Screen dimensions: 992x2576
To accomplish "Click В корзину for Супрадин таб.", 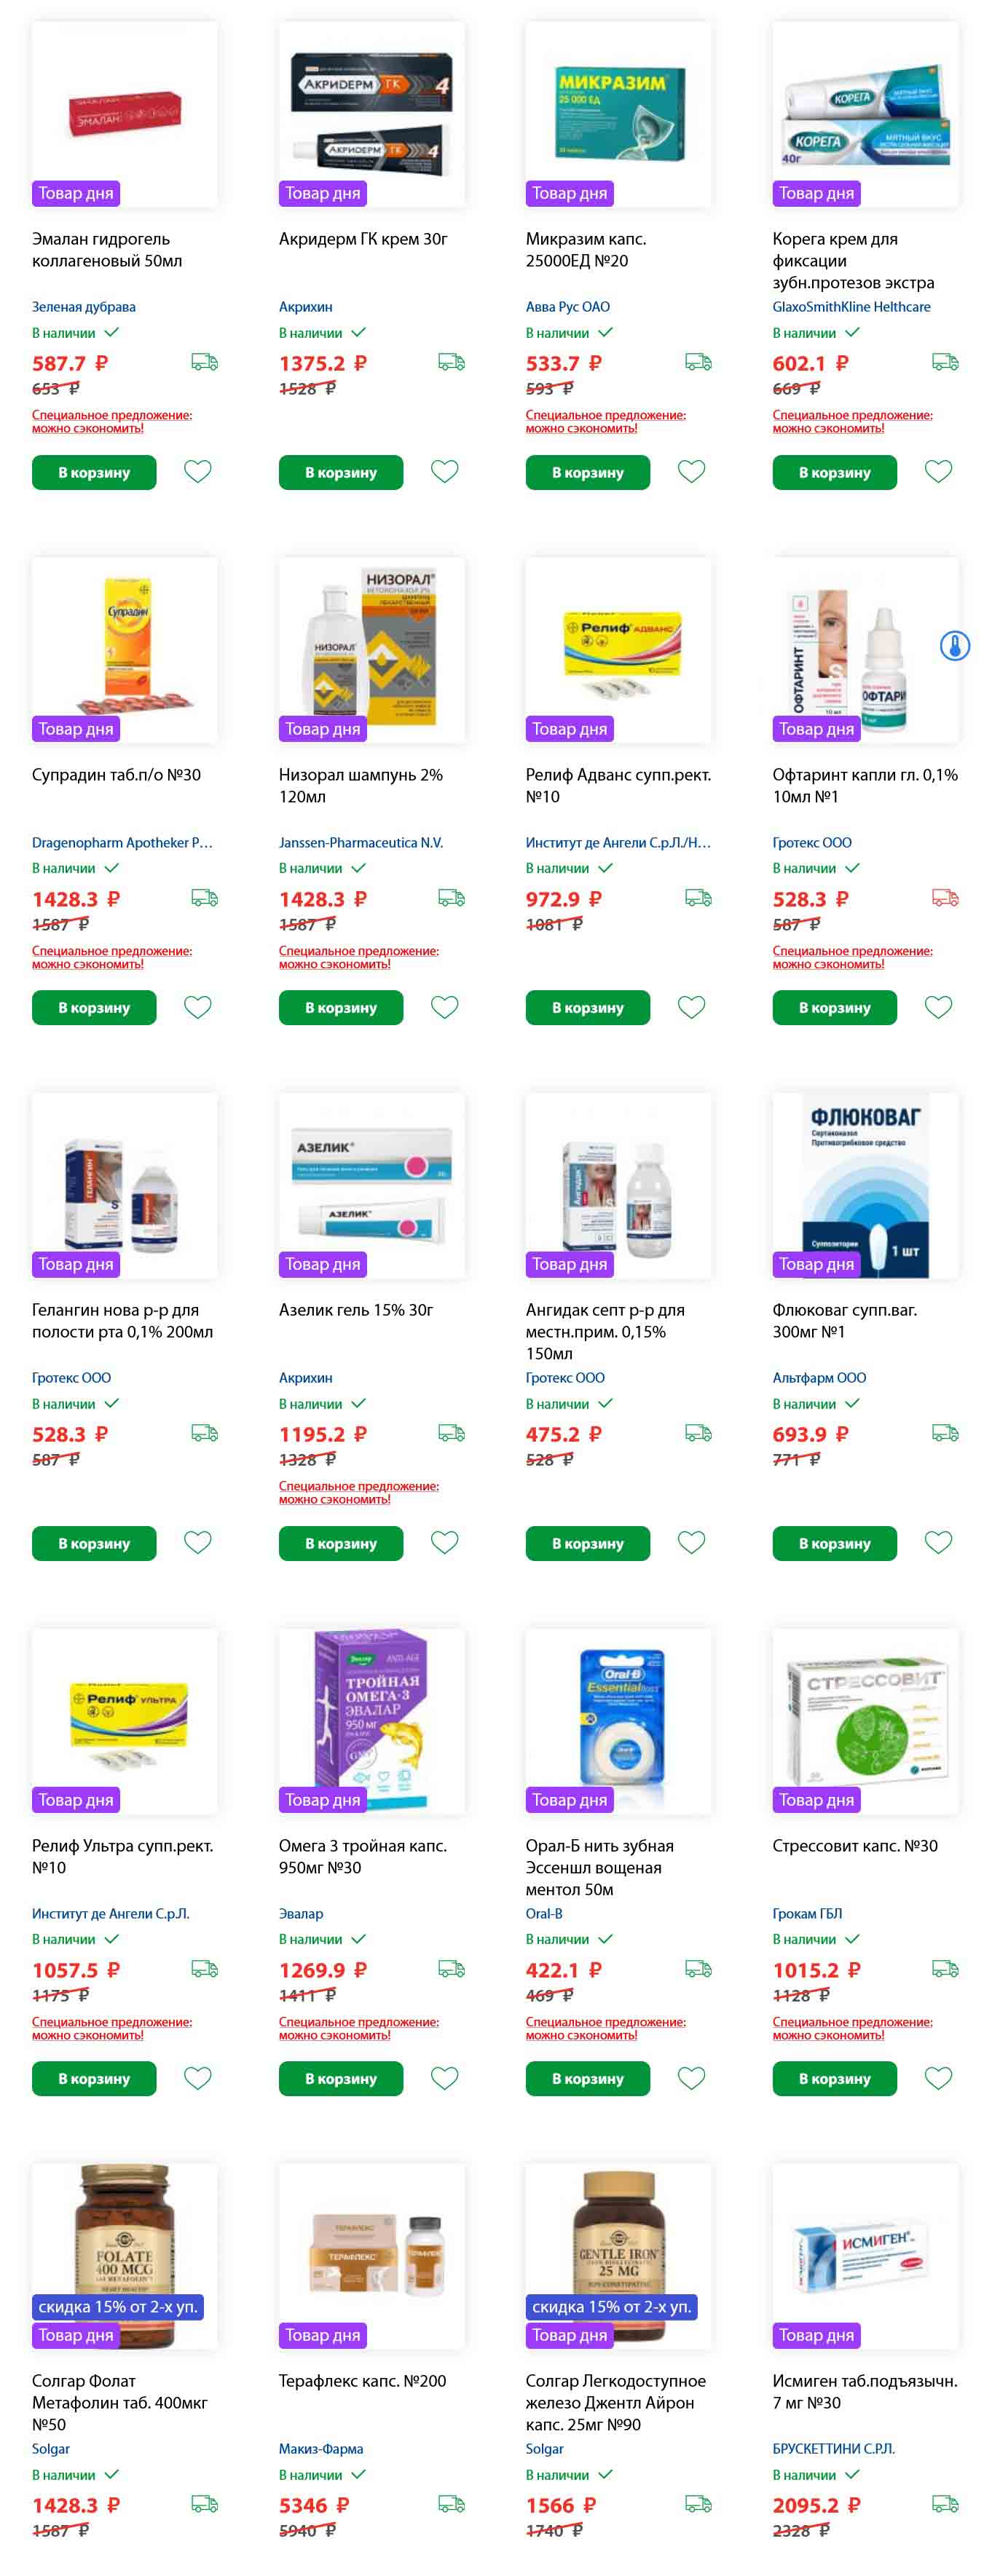I will [x=94, y=1007].
